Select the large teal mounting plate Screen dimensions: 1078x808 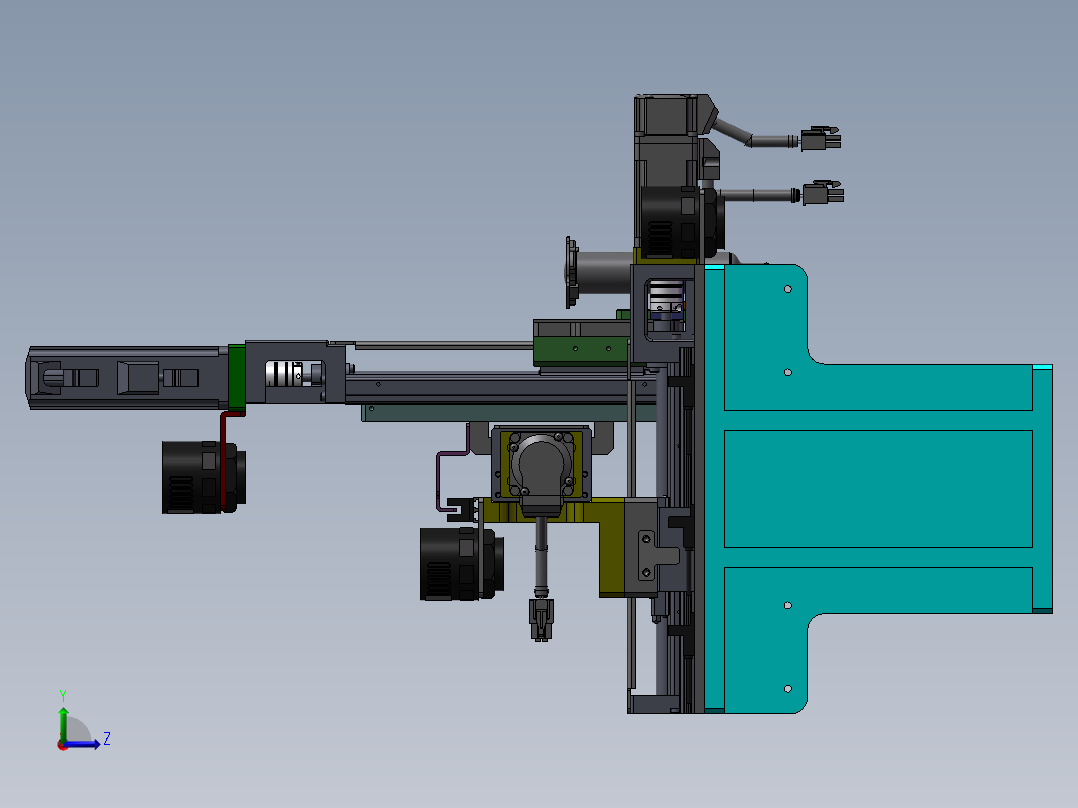877,488
